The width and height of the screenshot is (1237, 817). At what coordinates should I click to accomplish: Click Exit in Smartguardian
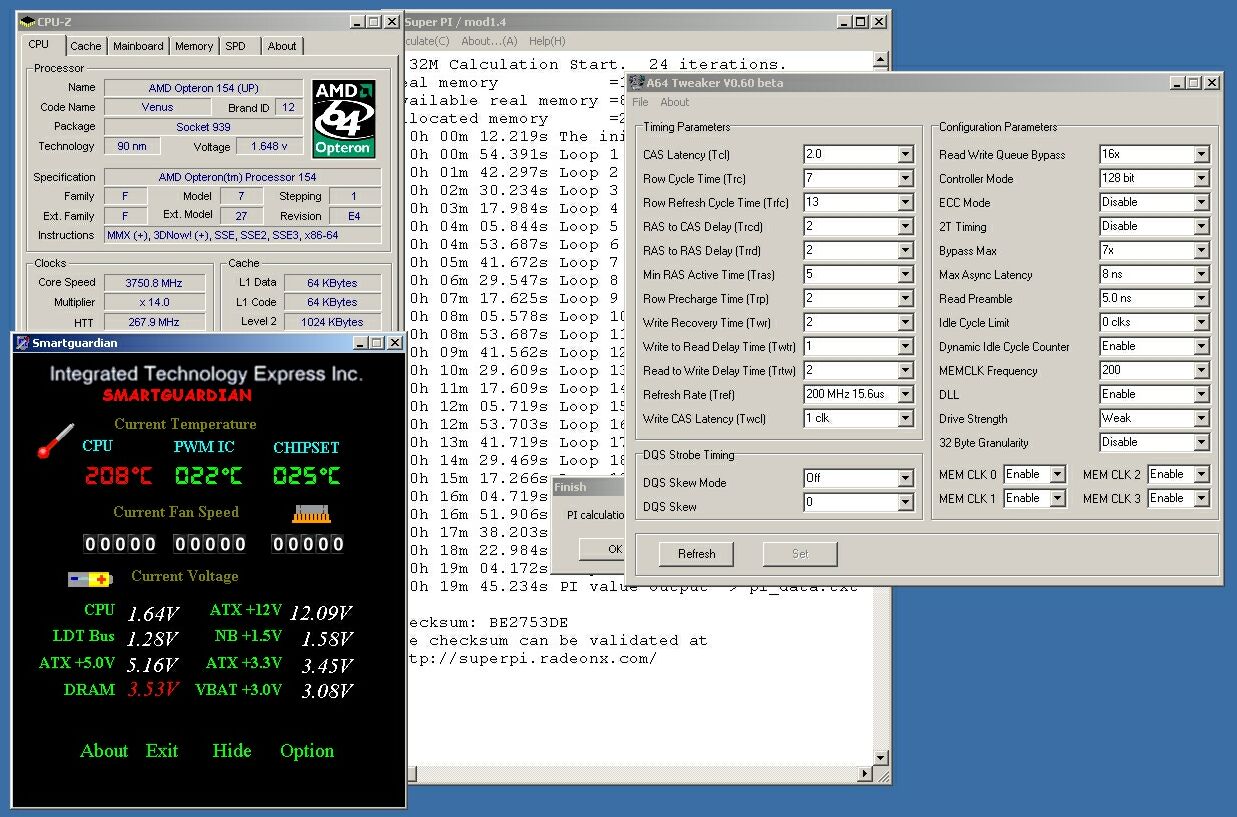coord(162,751)
